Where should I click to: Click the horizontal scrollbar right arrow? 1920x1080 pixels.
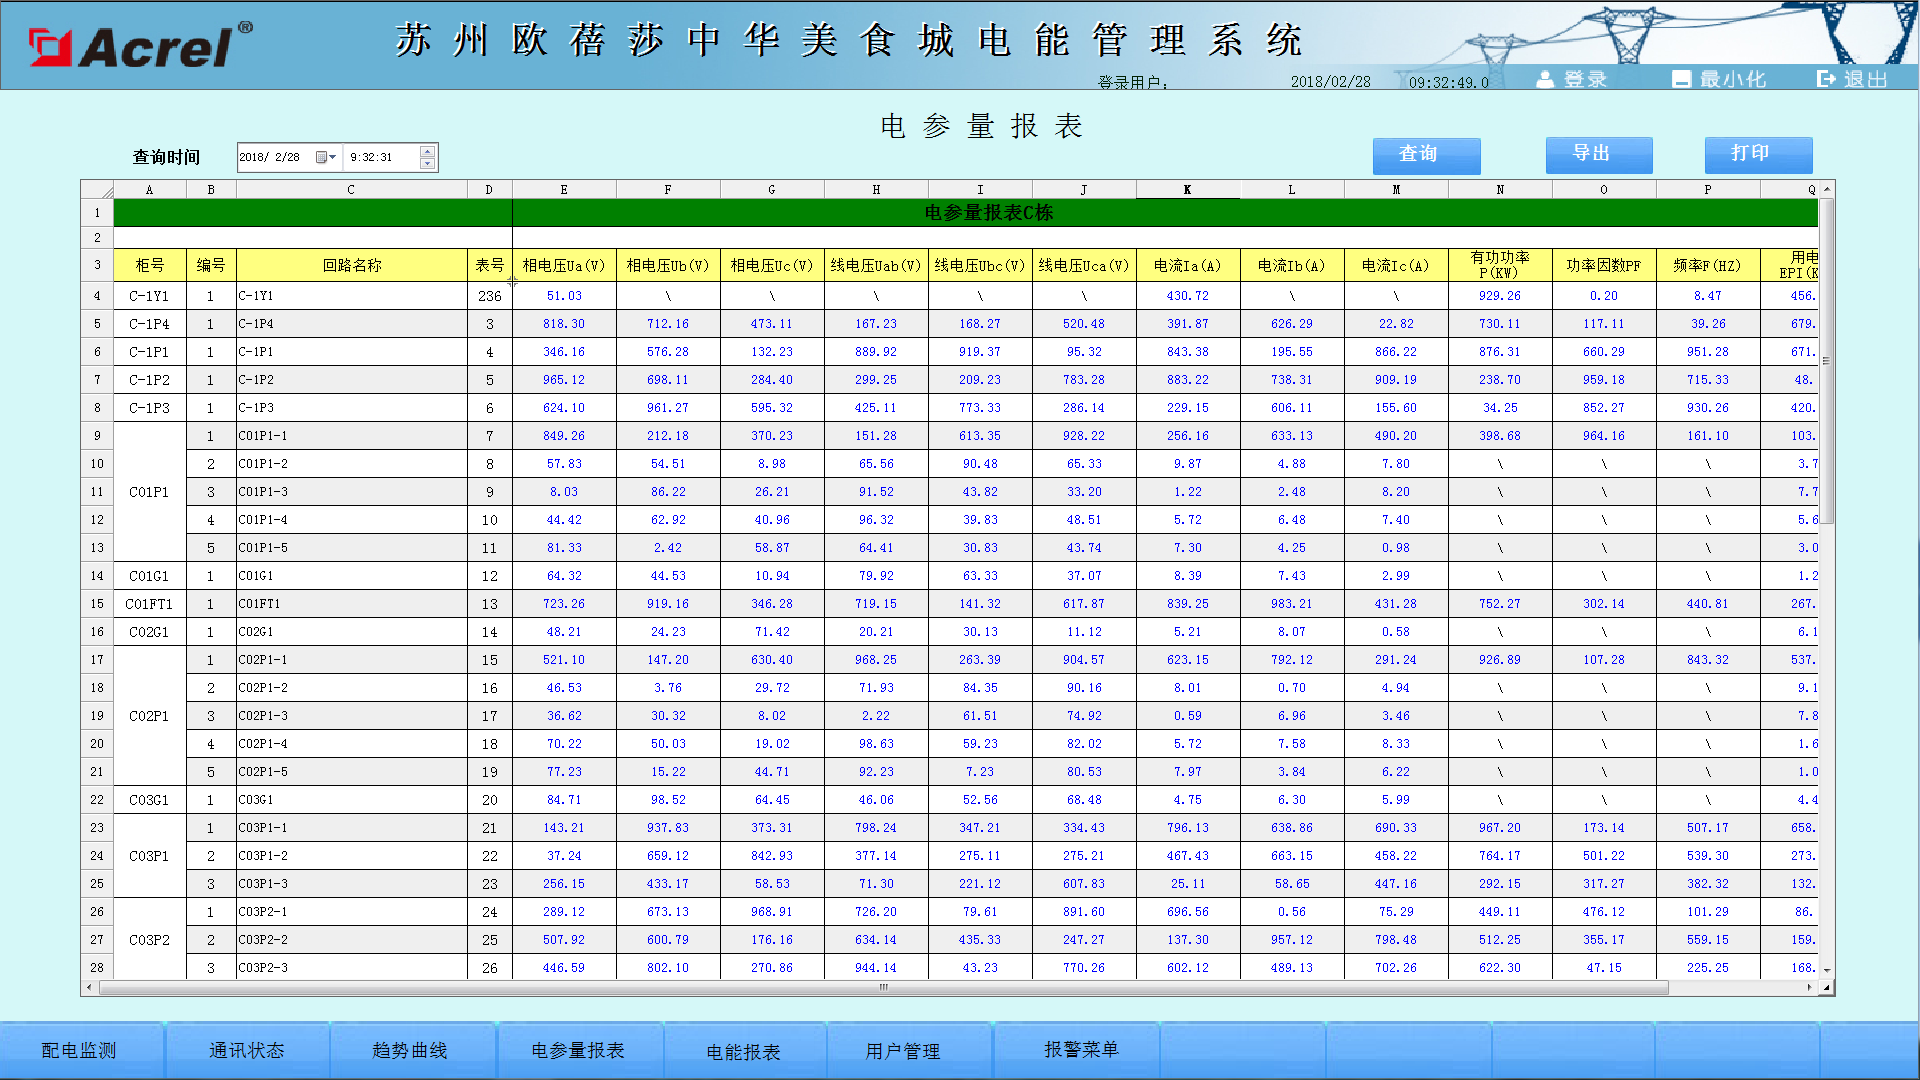tap(1808, 987)
